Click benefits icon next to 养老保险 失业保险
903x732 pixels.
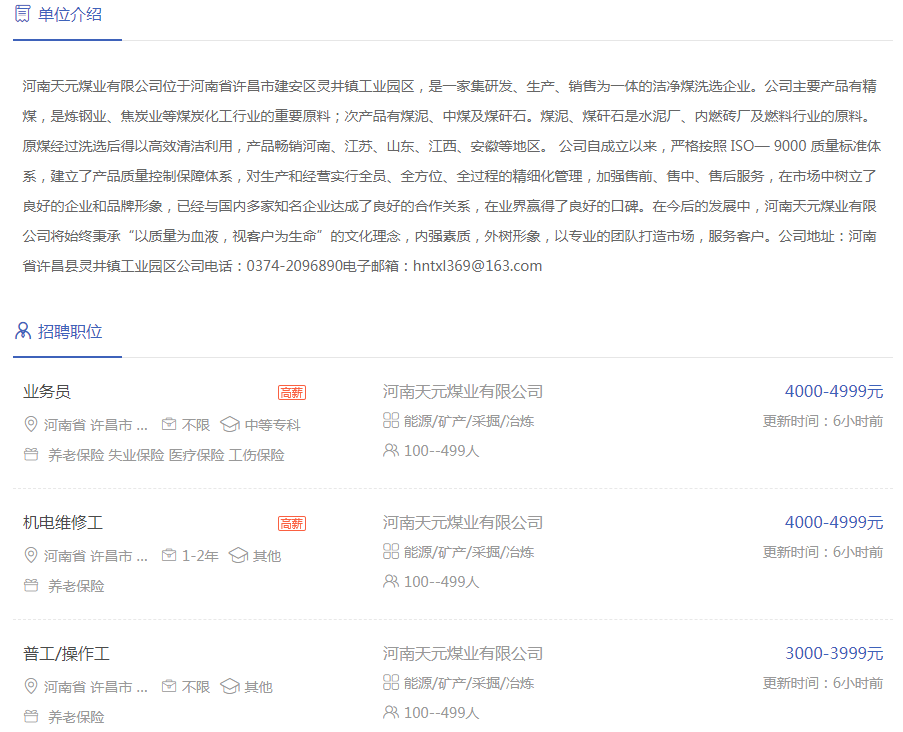31,454
